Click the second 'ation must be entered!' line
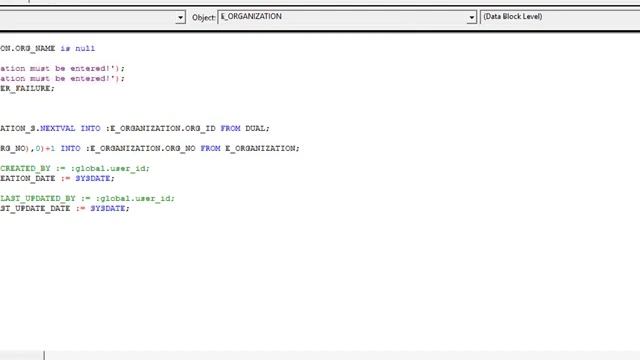Screen dimensions: 640x360 (x=62, y=78)
